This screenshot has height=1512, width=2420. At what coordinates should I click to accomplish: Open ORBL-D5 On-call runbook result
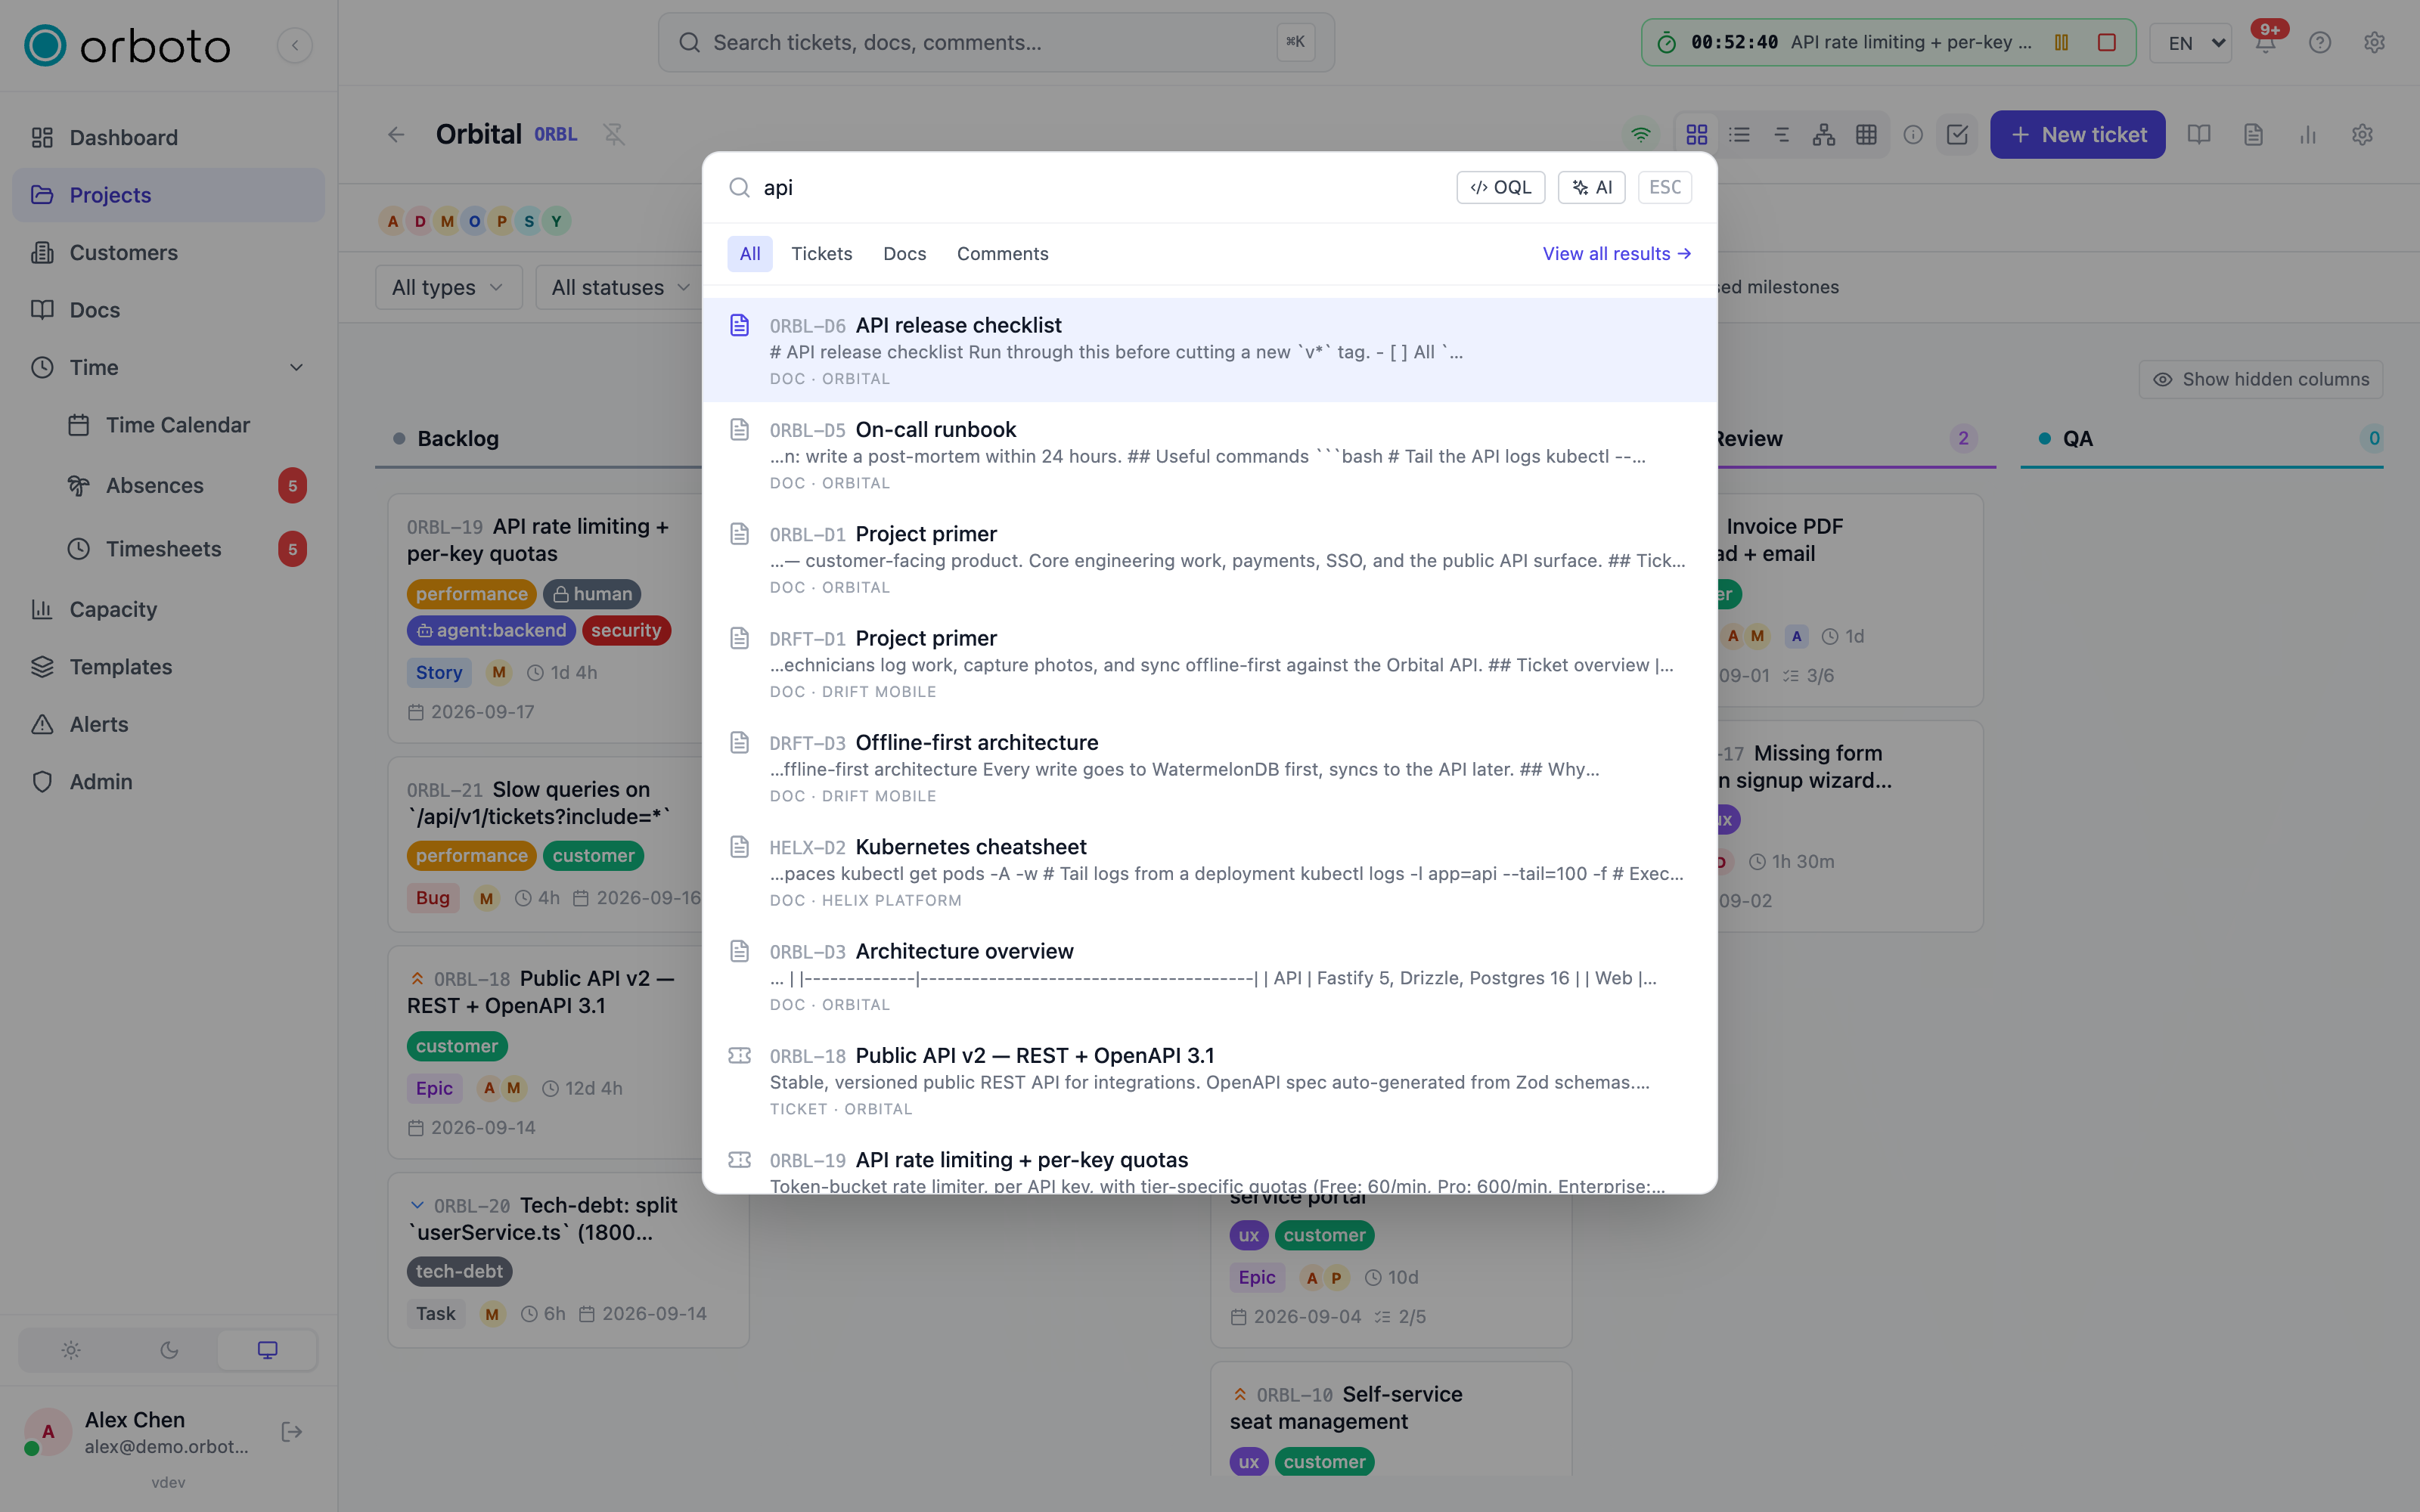tap(1209, 454)
